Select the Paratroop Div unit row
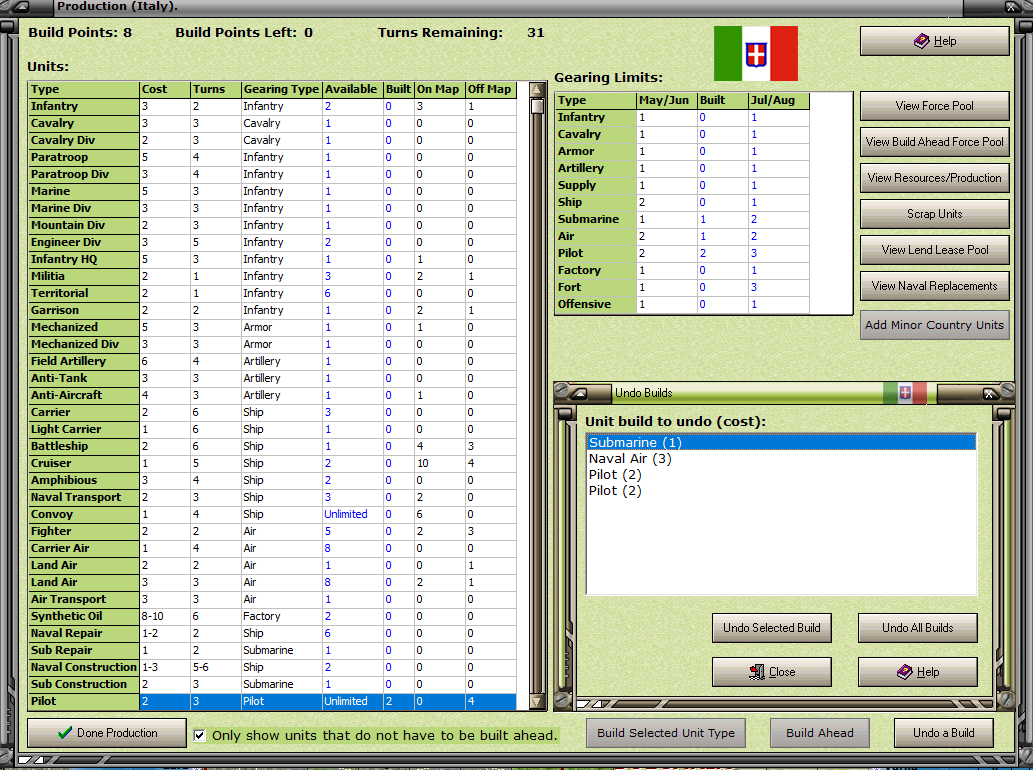Viewport: 1033px width, 771px height. [x=272, y=174]
